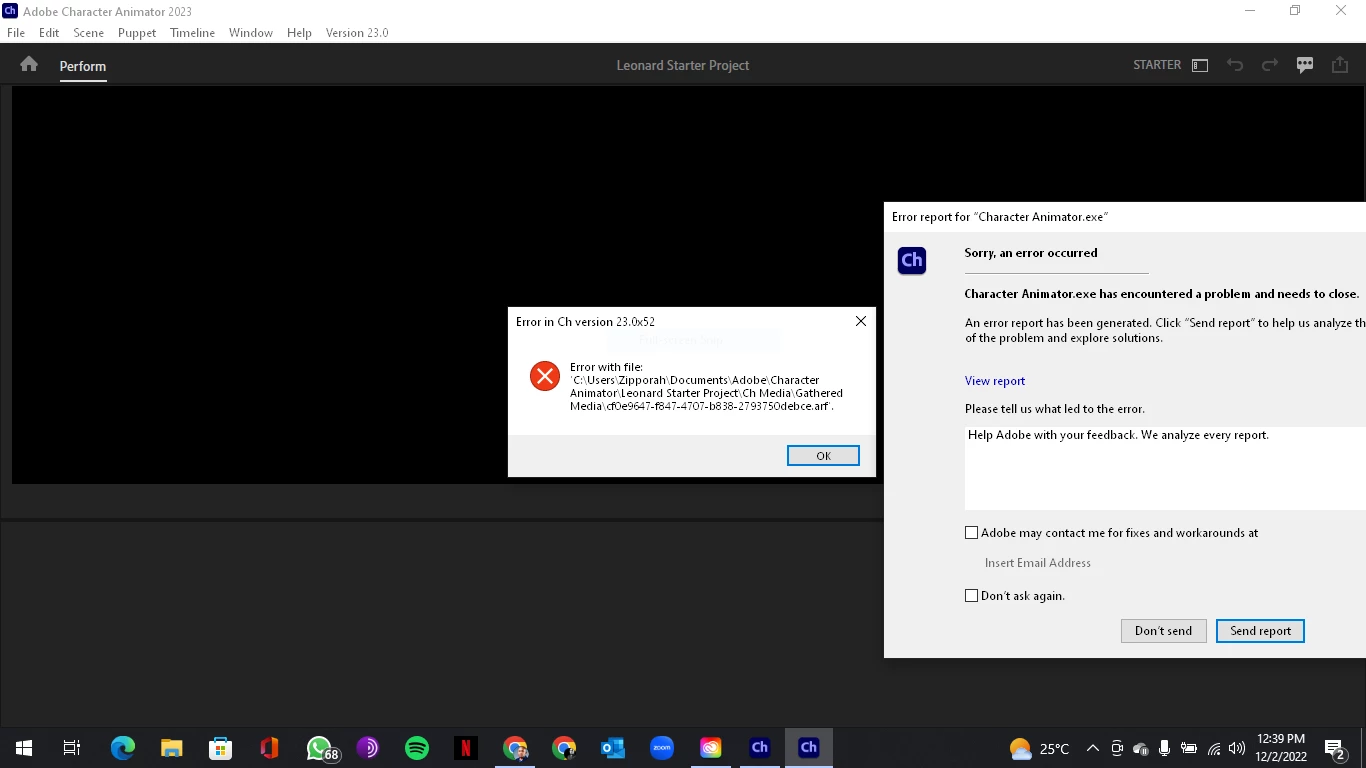
Task: Click the microphone icon in system tray
Action: click(x=1165, y=748)
